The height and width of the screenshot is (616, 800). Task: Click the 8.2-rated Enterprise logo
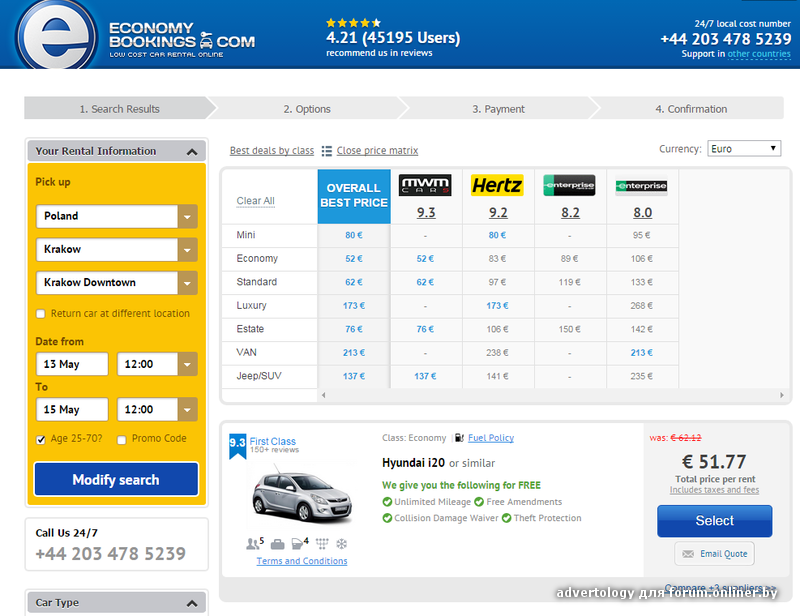pyautogui.click(x=569, y=186)
